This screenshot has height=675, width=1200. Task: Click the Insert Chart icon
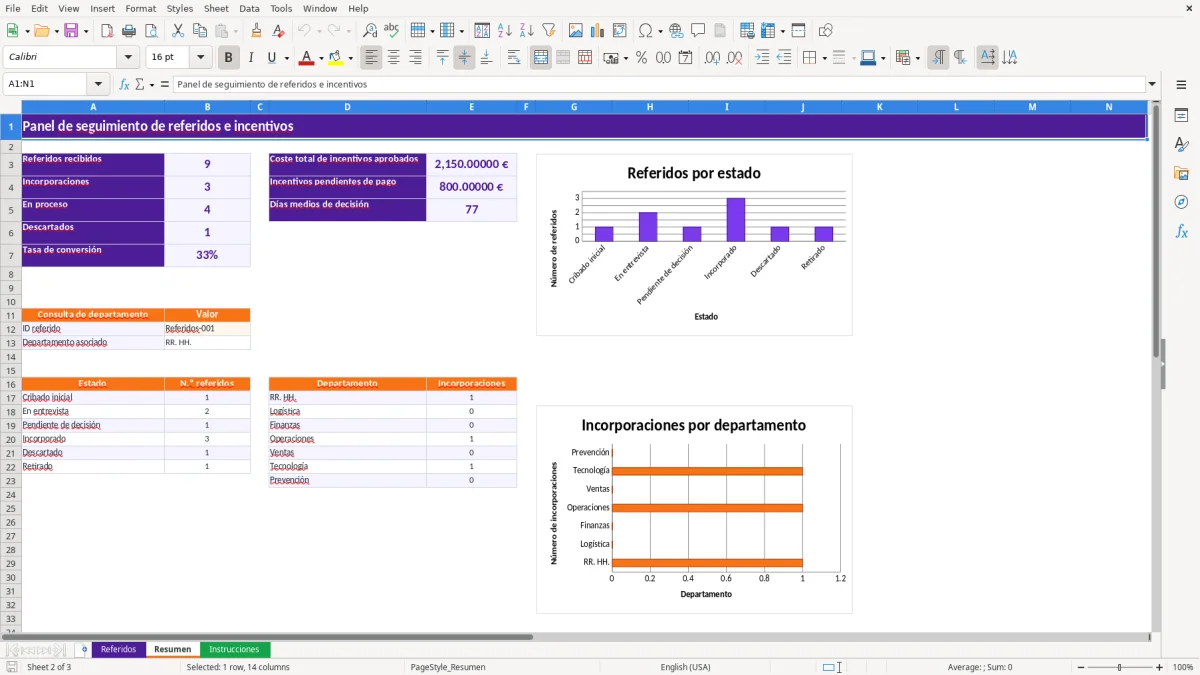(598, 31)
